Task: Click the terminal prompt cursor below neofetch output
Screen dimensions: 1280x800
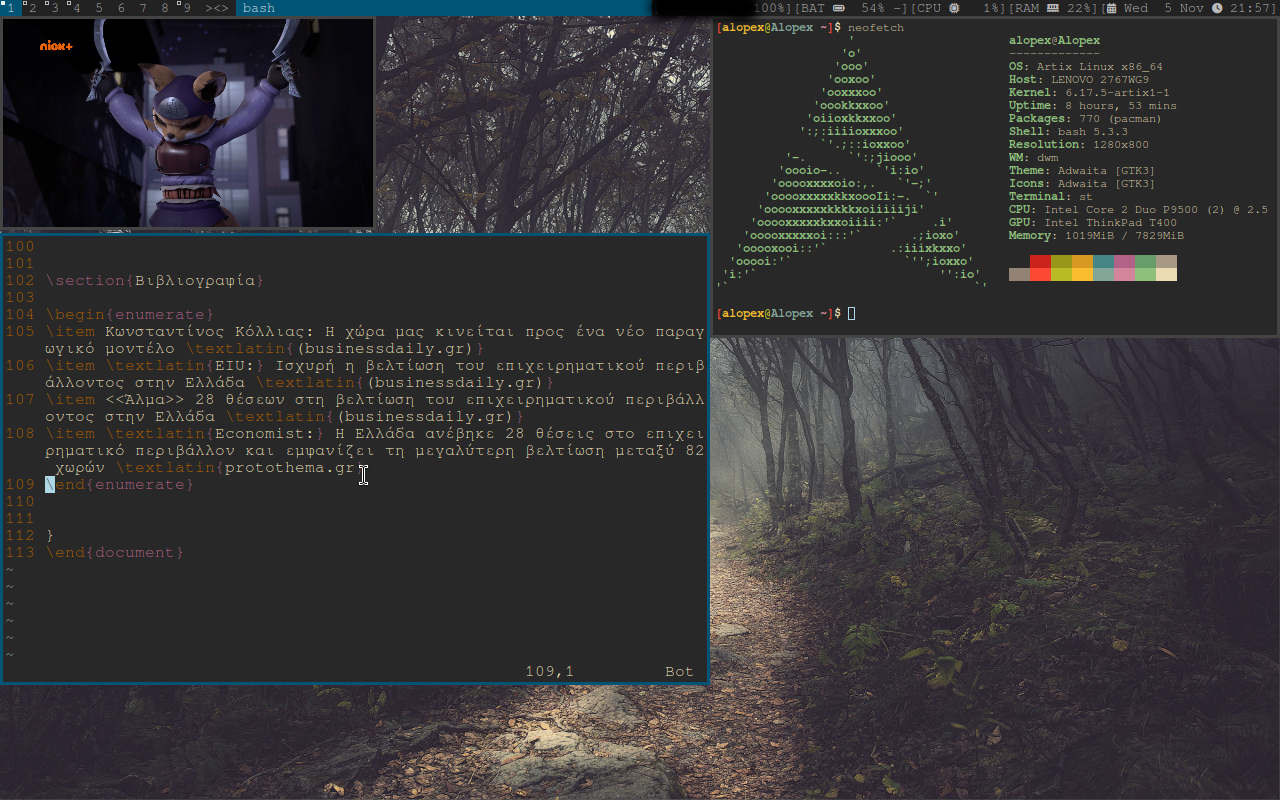Action: pos(851,314)
